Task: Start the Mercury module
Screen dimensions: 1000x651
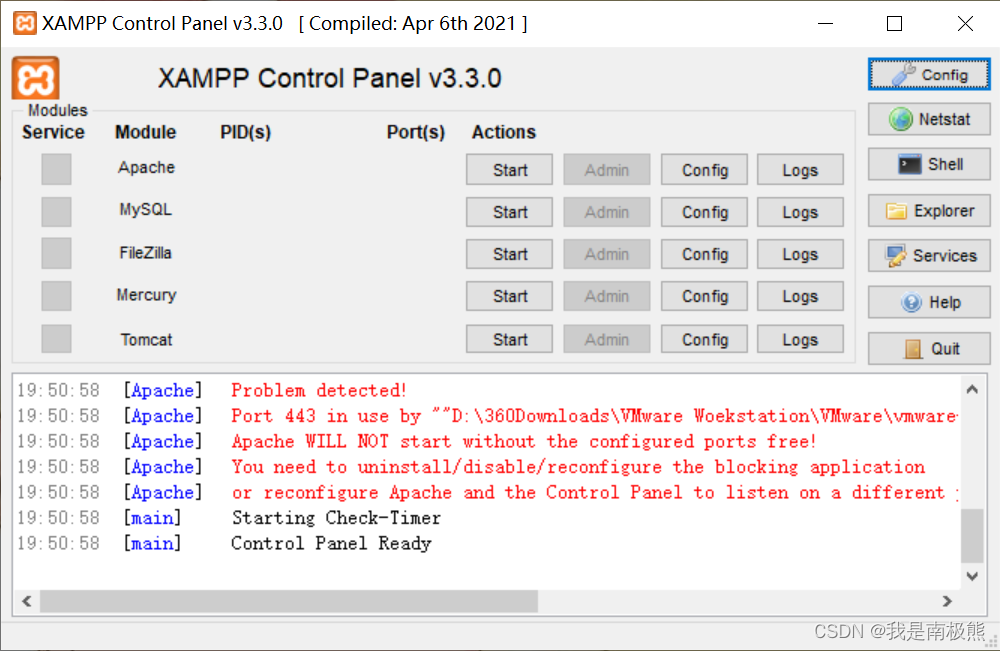Action: pyautogui.click(x=510, y=296)
